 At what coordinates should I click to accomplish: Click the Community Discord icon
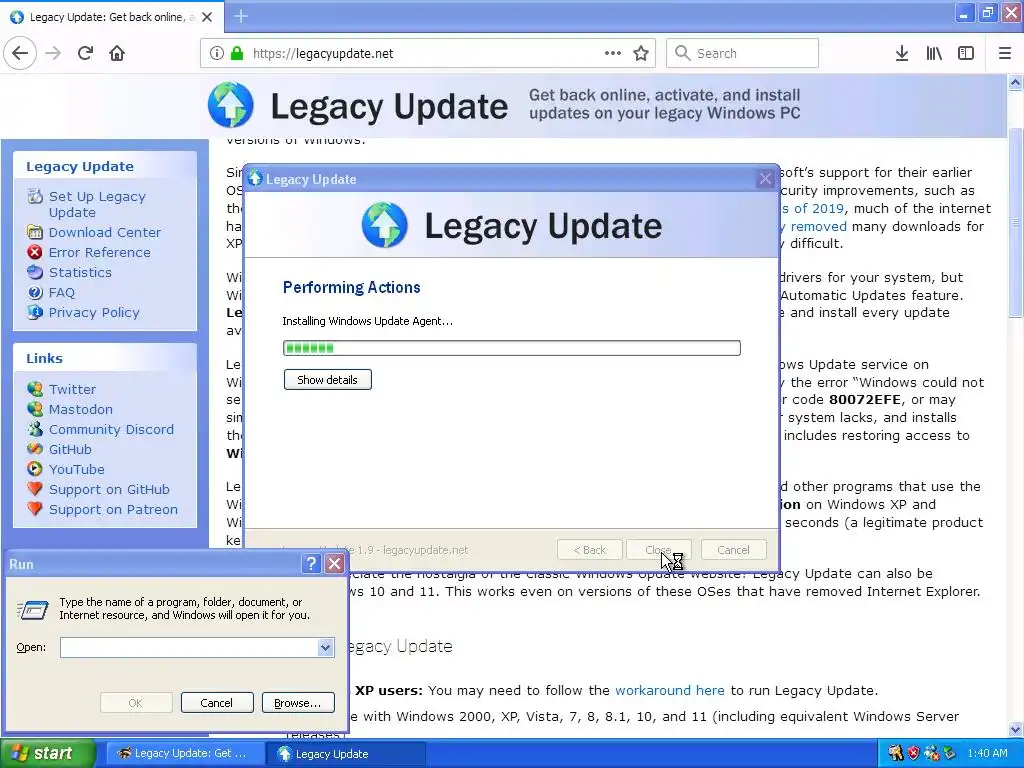[35, 429]
